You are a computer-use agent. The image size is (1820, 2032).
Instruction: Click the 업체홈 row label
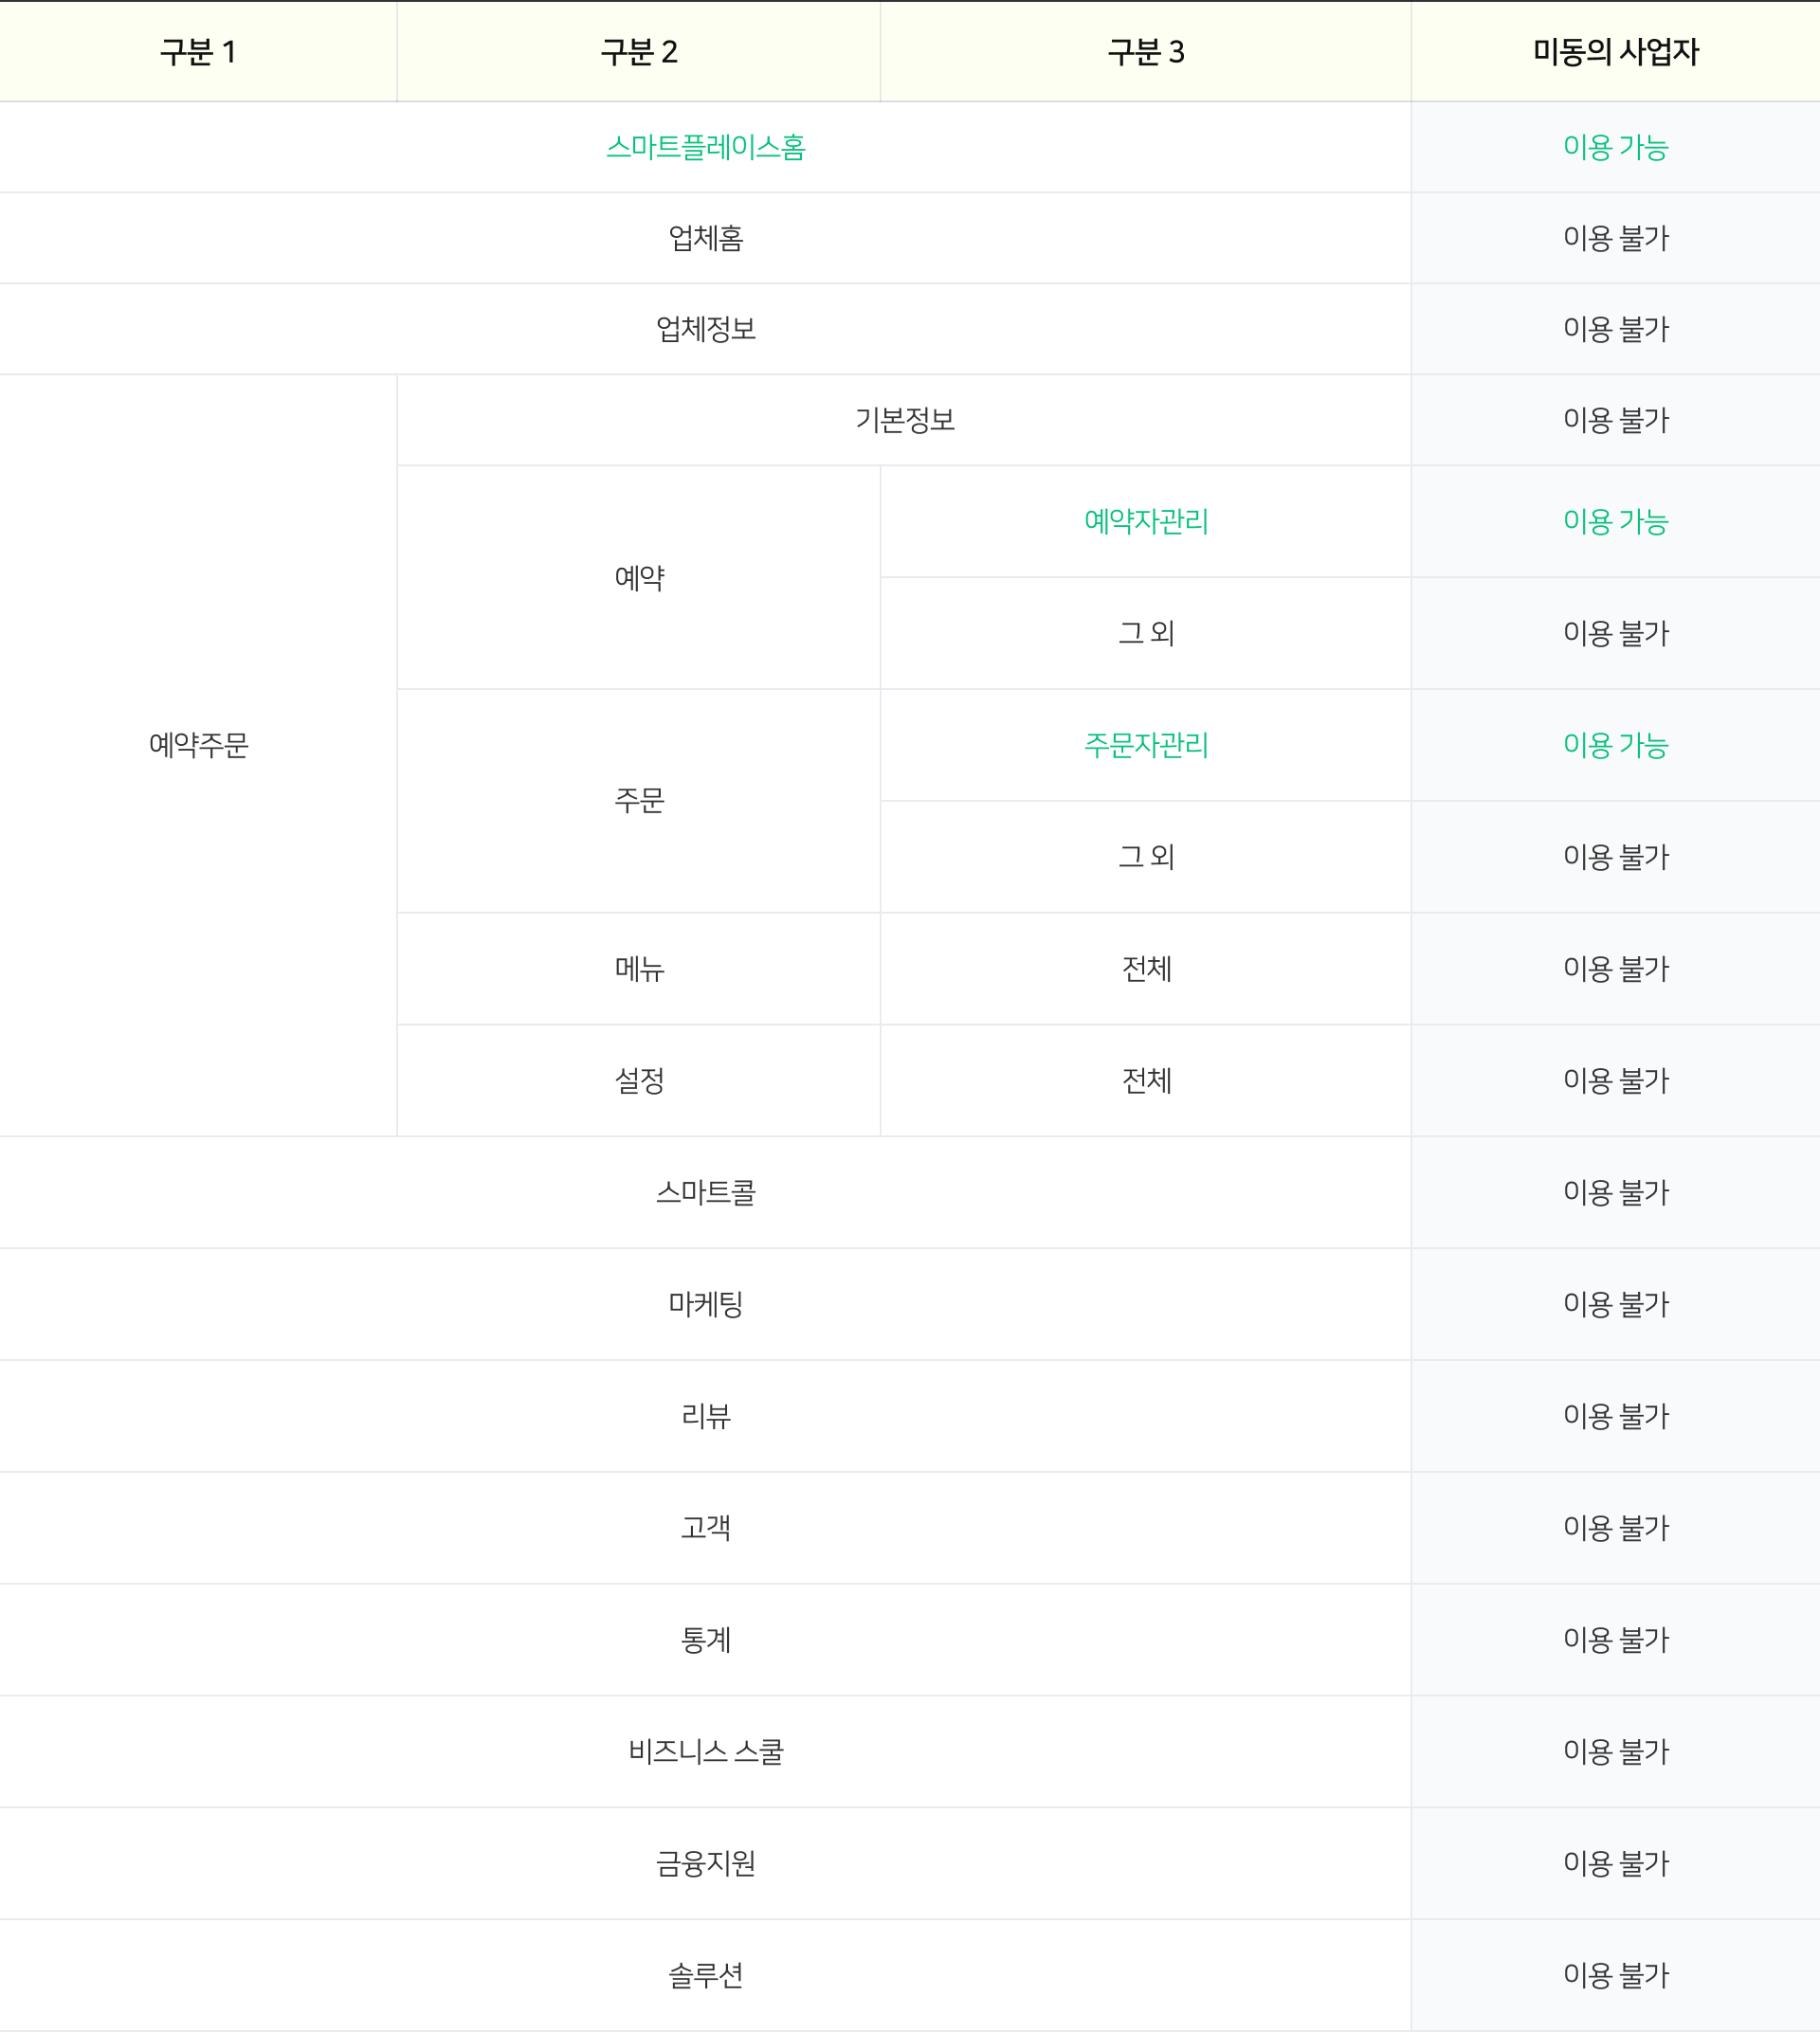tap(706, 238)
